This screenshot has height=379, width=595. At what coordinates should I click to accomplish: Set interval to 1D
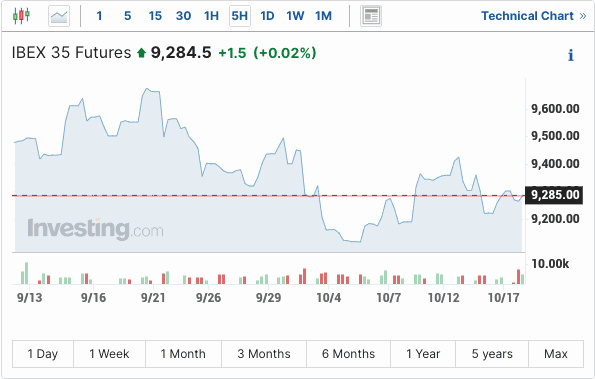(x=267, y=16)
